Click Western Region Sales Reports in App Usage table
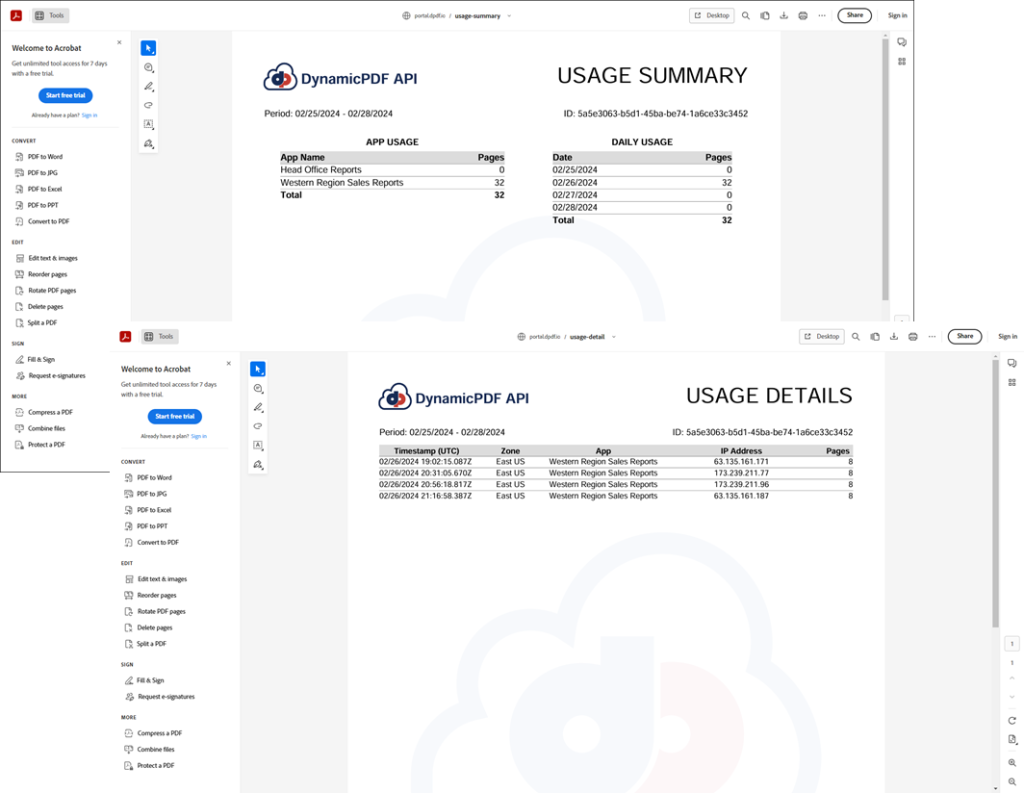Image resolution: width=1024 pixels, height=793 pixels. pyautogui.click(x=342, y=183)
